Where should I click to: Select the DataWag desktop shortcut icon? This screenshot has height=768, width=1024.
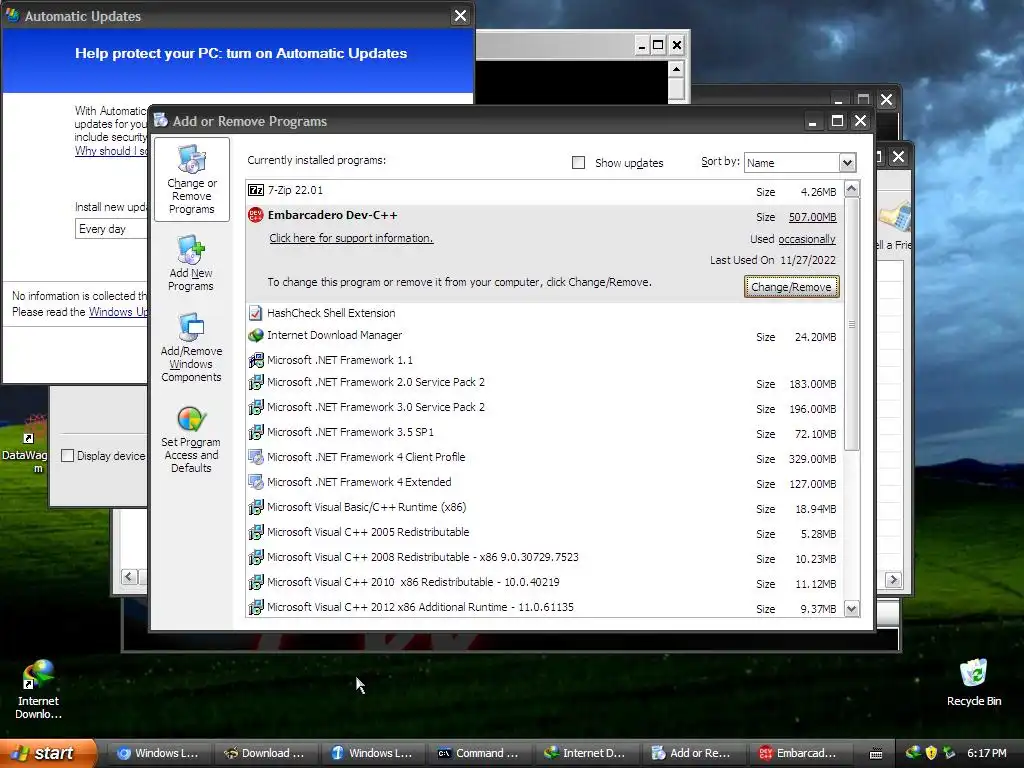25,444
